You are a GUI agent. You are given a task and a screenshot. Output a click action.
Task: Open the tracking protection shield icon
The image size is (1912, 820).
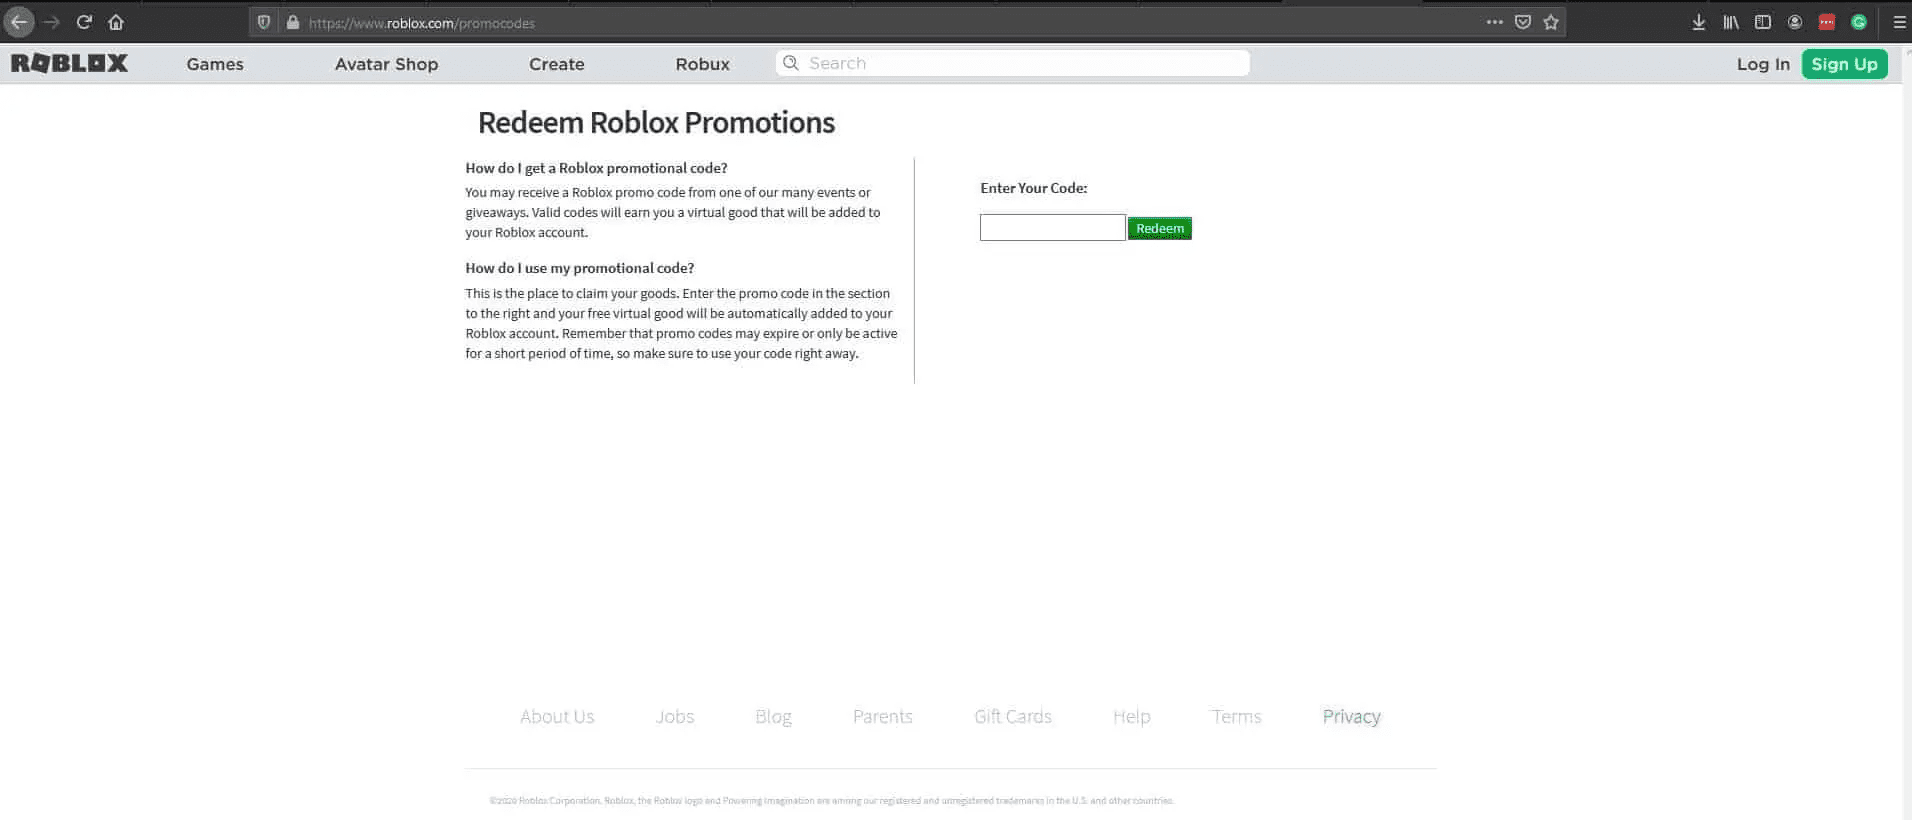click(x=264, y=22)
